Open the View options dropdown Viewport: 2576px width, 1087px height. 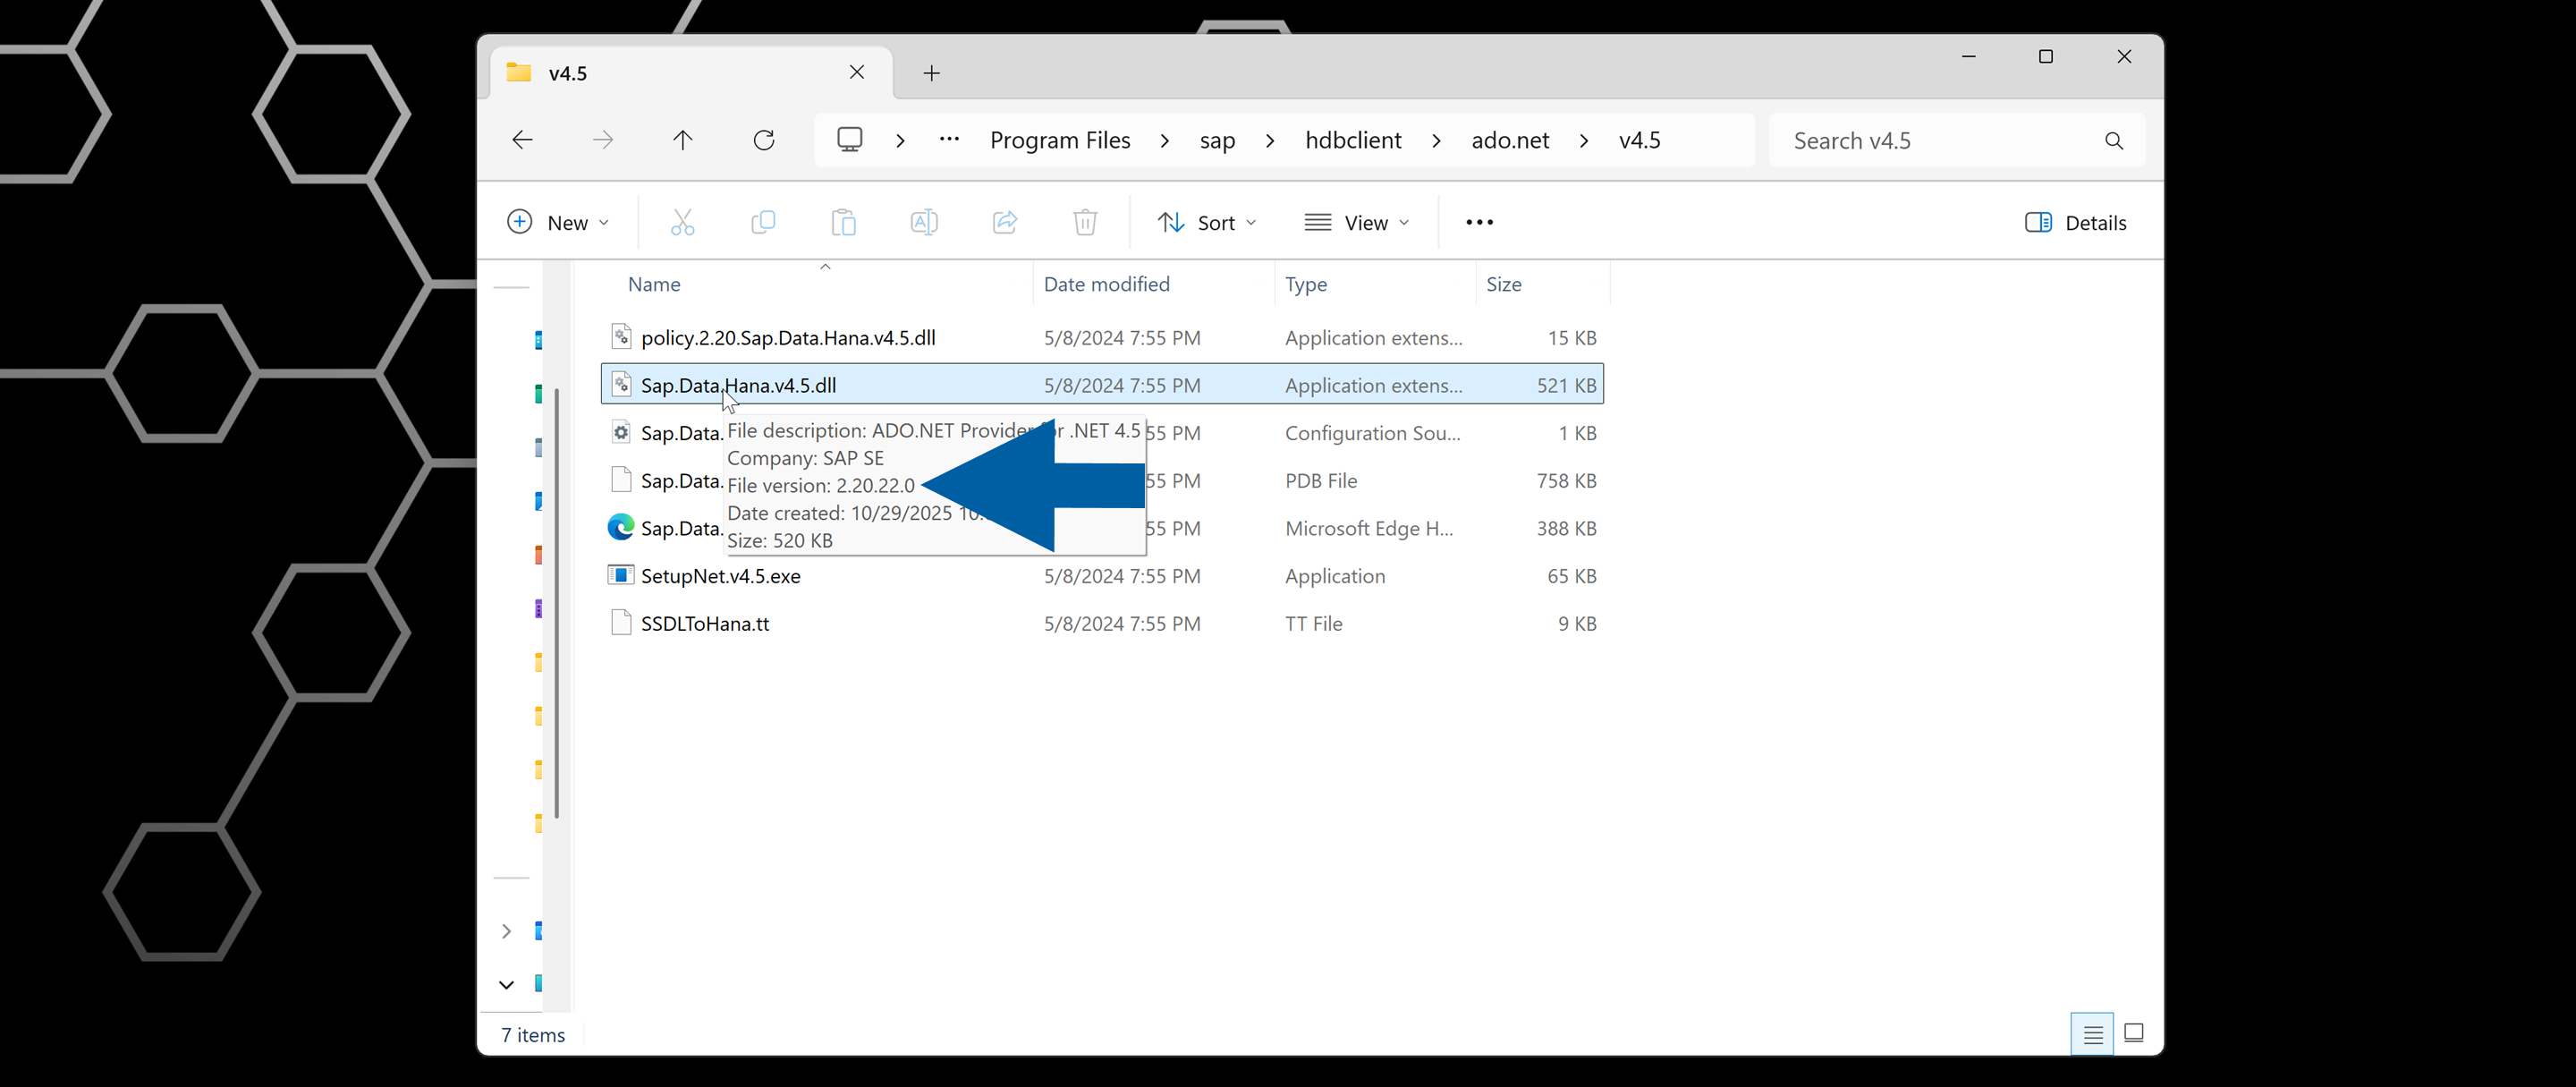coord(1357,222)
